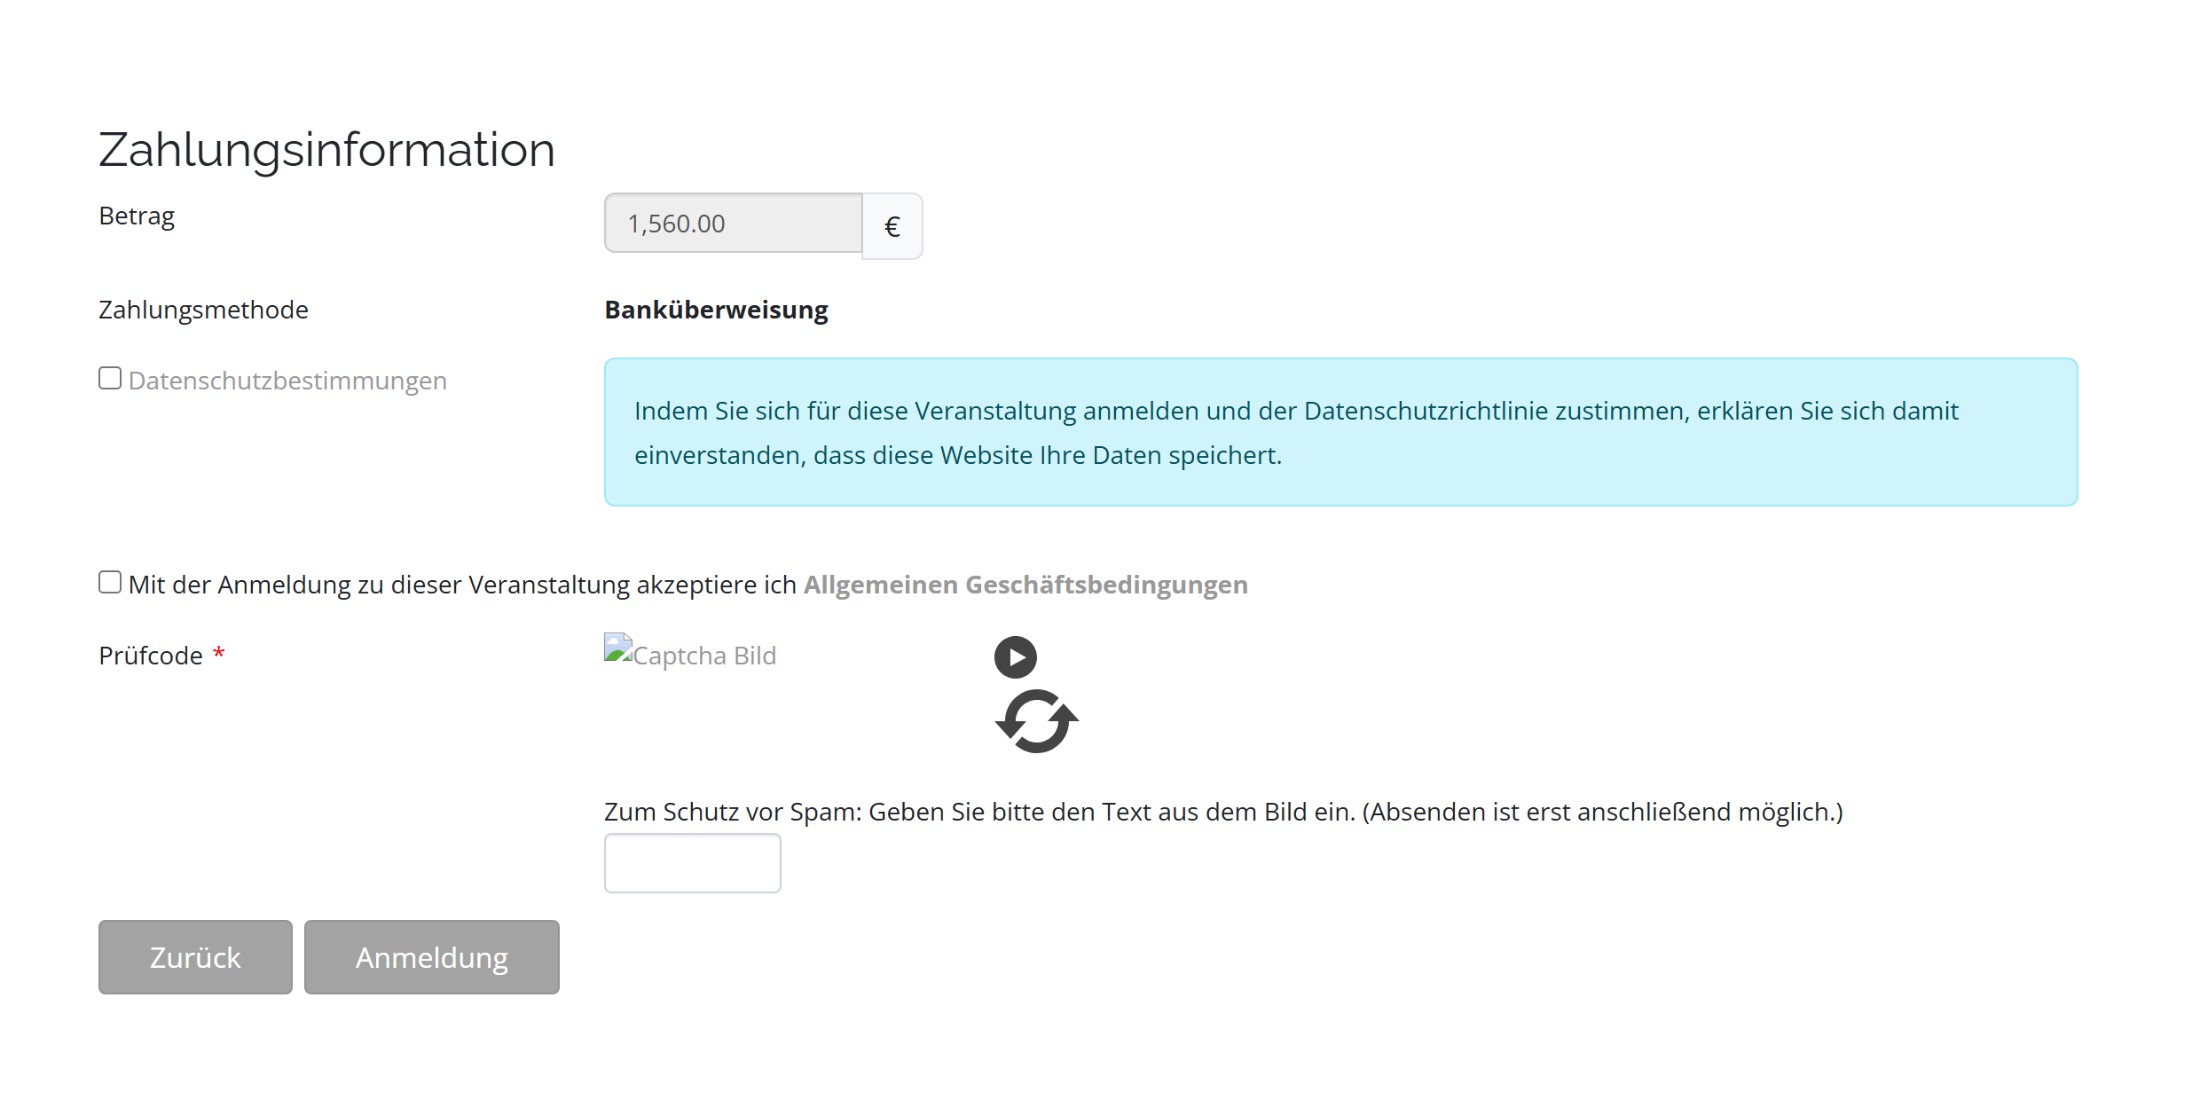Viewport: 2200px width, 1117px height.
Task: Click the Zahlungsinformation heading
Action: (x=326, y=150)
